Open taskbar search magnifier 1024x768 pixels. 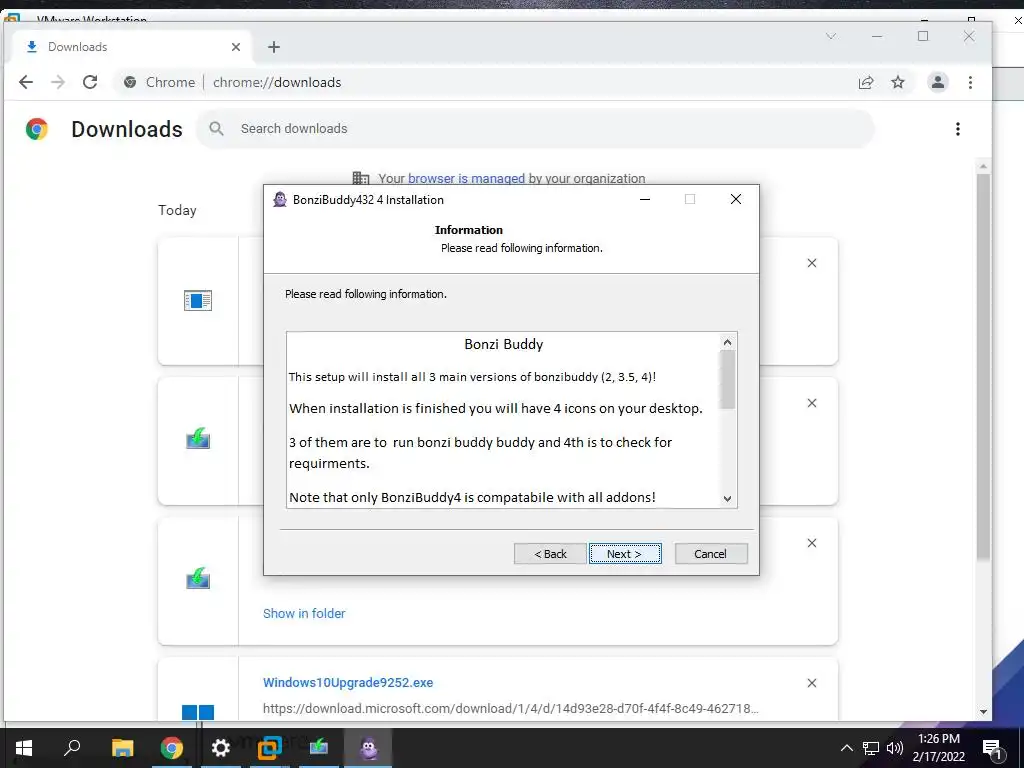click(72, 748)
